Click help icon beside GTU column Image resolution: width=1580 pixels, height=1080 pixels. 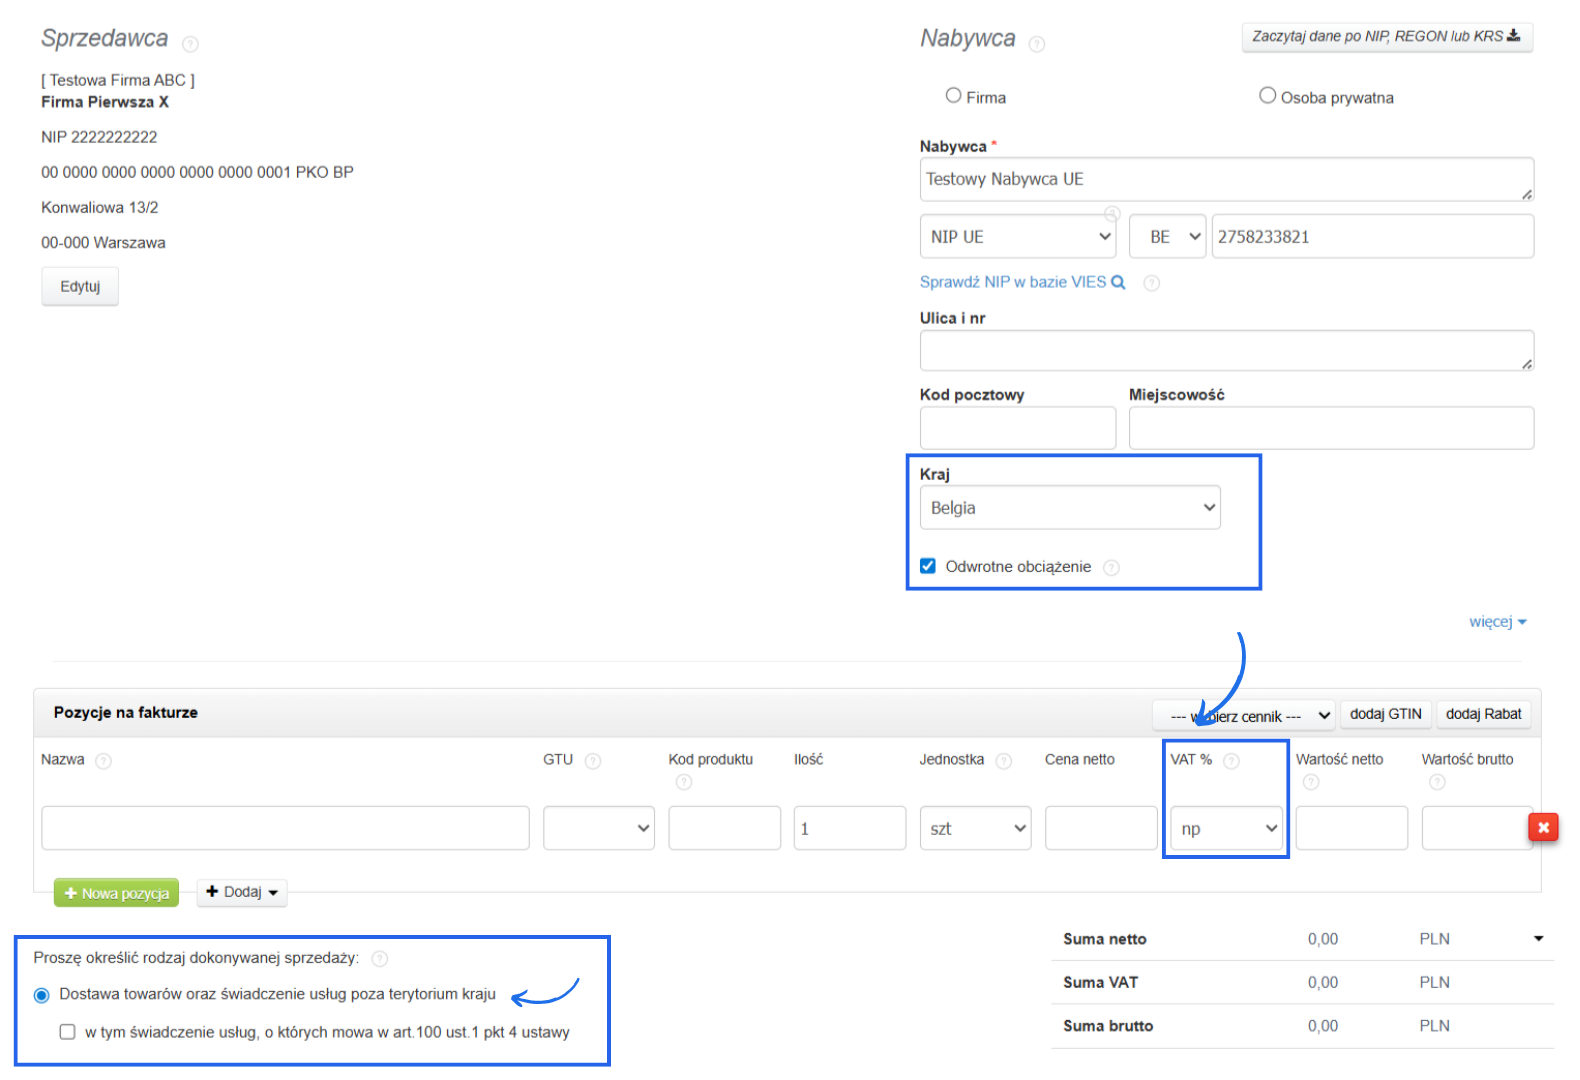click(593, 761)
